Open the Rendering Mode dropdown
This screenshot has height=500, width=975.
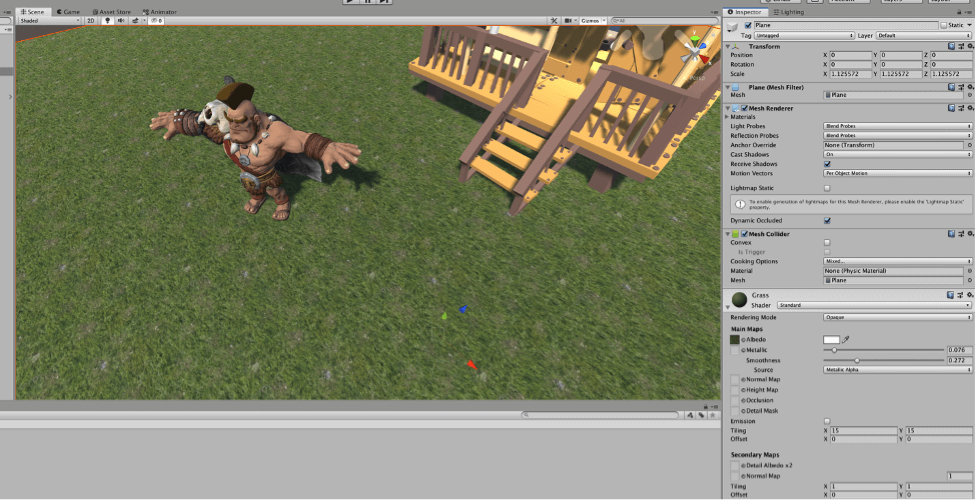tap(897, 317)
